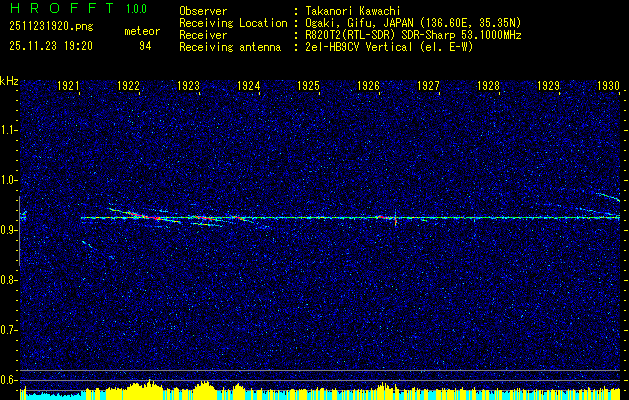Click the 1.0 kHz frequency label
The height and width of the screenshot is (400, 629).
coord(8,180)
